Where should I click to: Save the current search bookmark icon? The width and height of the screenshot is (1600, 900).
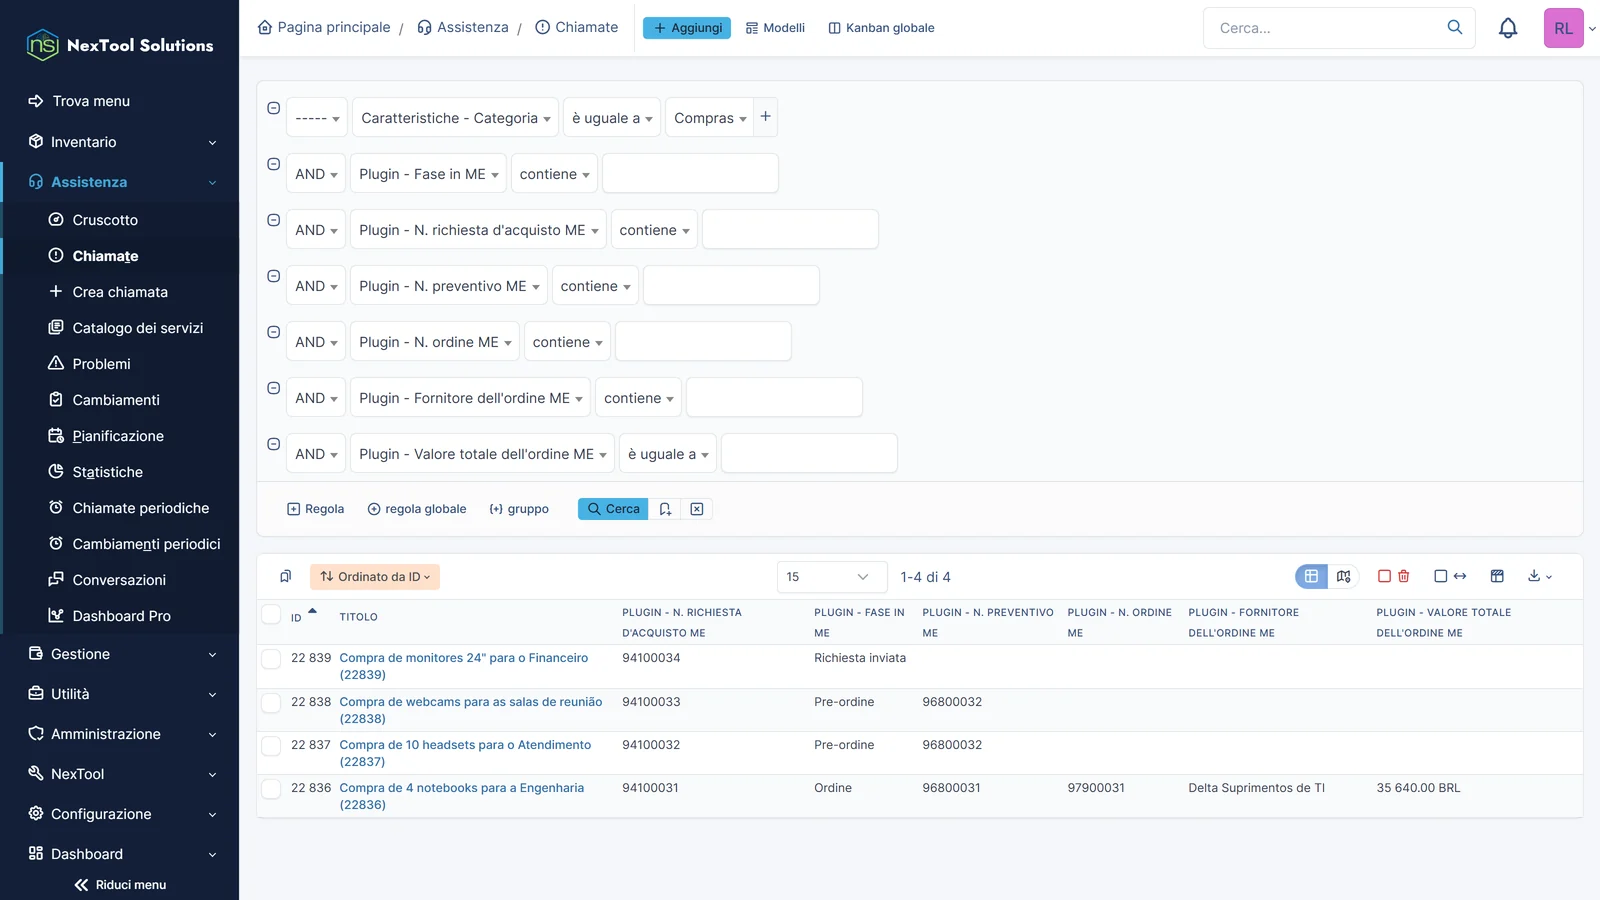(665, 509)
